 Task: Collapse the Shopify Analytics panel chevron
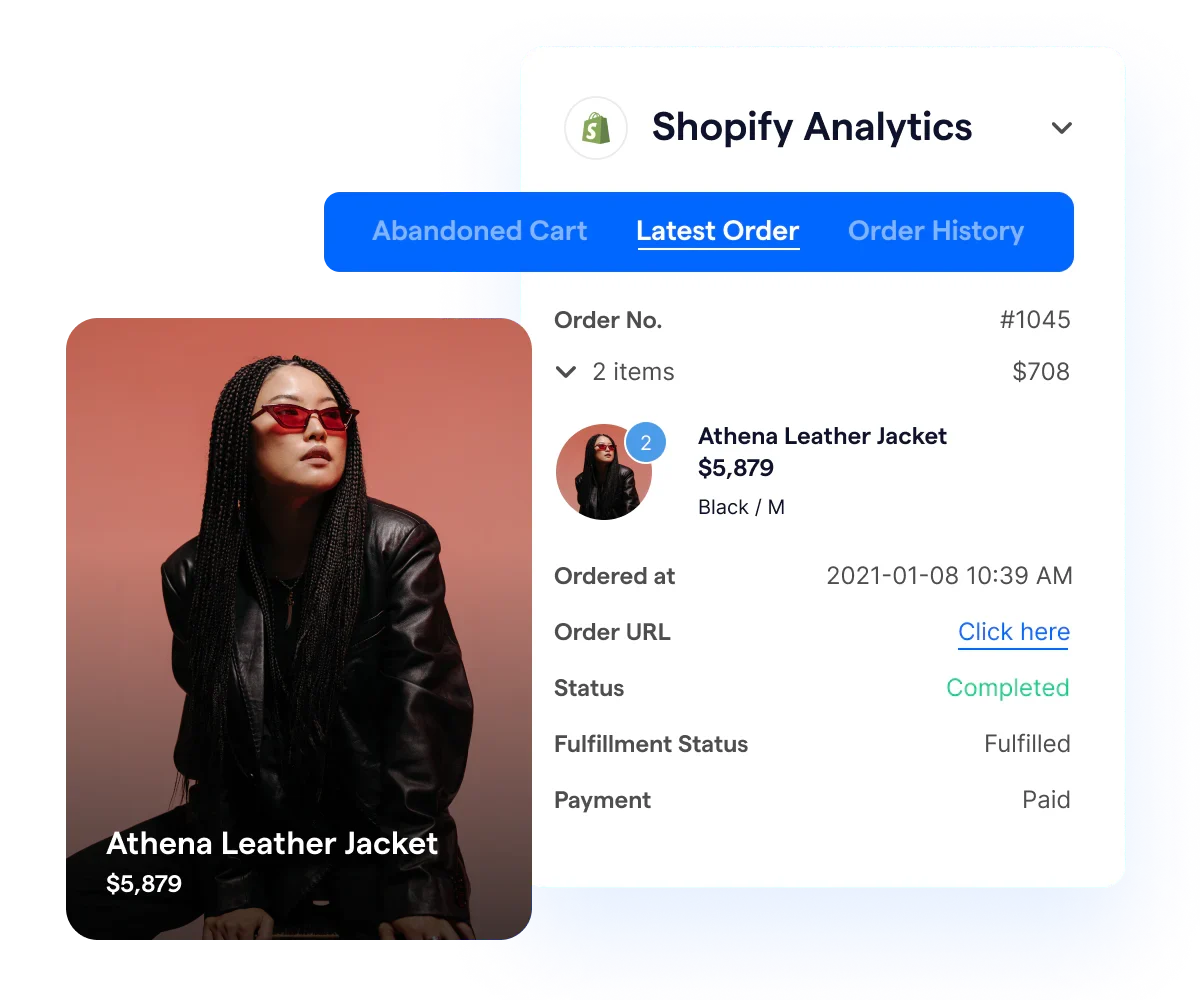click(x=1062, y=128)
